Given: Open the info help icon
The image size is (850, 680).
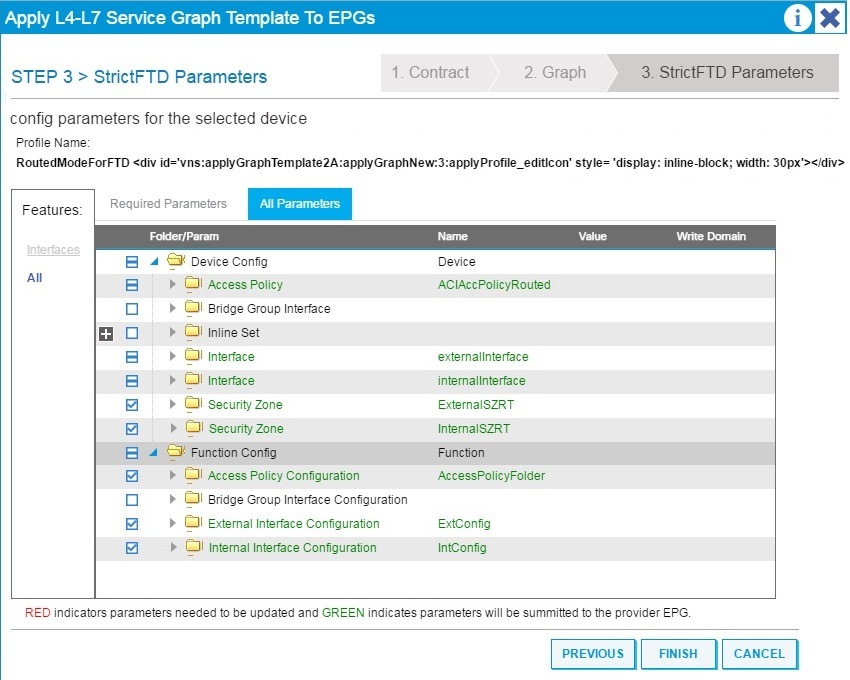Looking at the screenshot, I should point(797,18).
